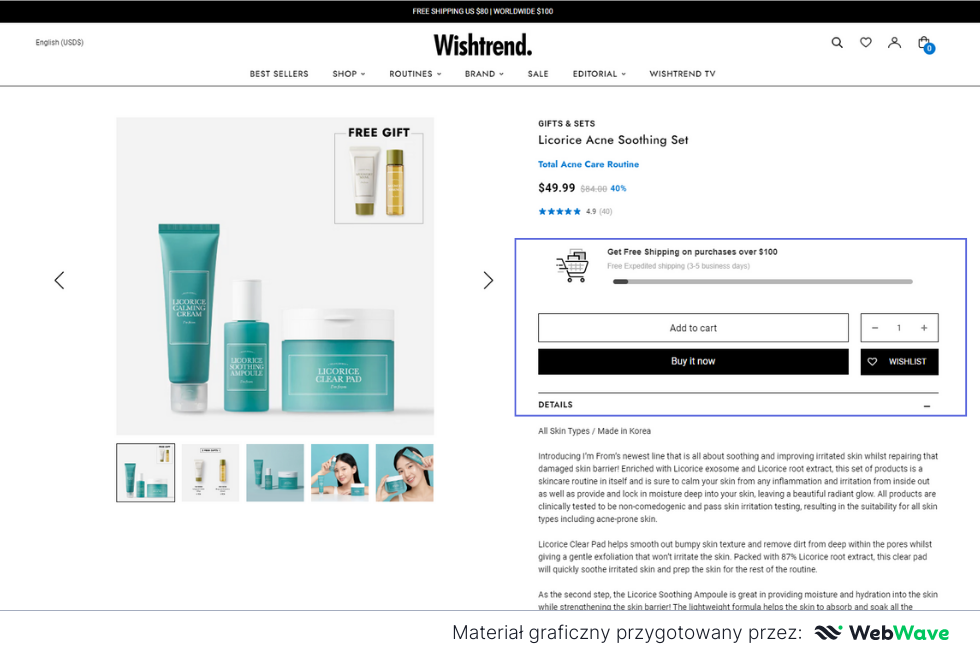Open the SALE menu item
980x652 pixels.
click(x=538, y=74)
